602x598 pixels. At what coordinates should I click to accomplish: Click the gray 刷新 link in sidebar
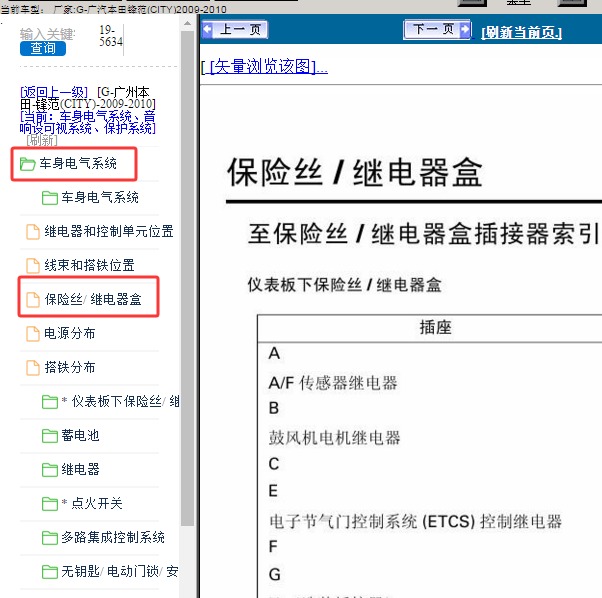point(42,140)
